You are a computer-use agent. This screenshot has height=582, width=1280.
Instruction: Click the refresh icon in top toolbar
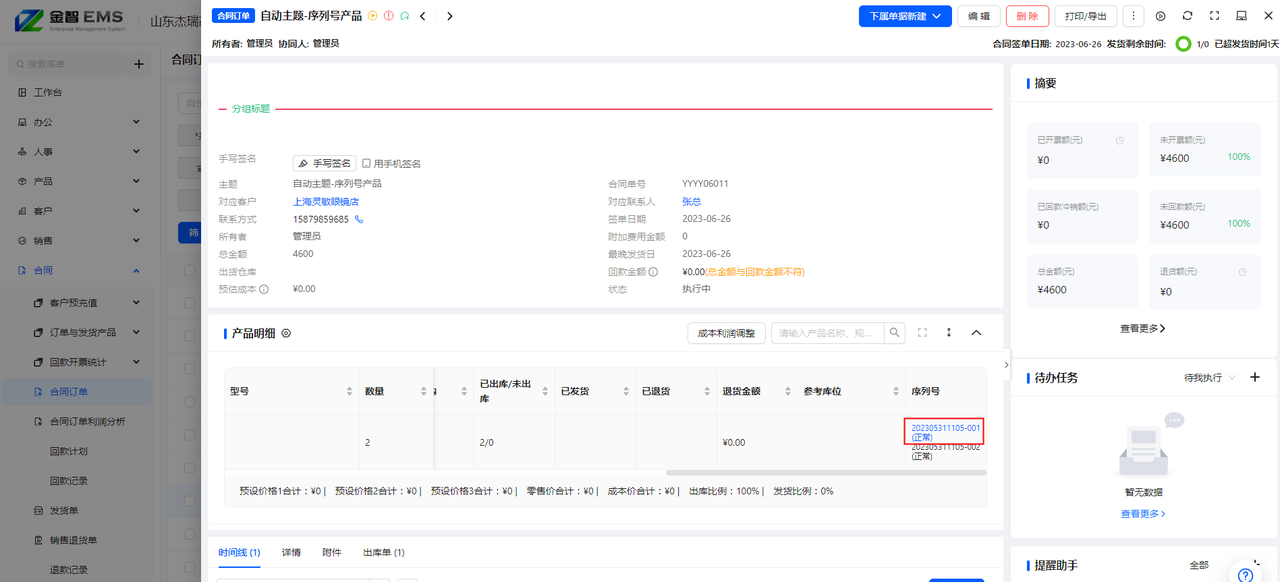coord(1187,16)
